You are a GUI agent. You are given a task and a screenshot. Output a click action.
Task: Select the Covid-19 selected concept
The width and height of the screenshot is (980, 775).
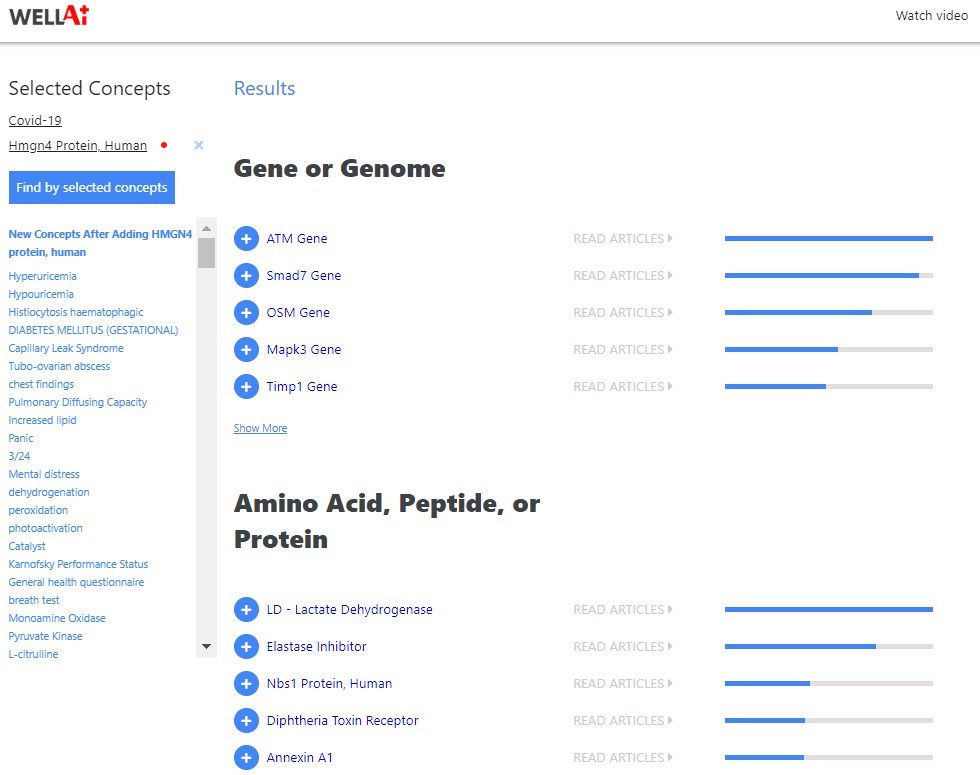[x=35, y=121]
